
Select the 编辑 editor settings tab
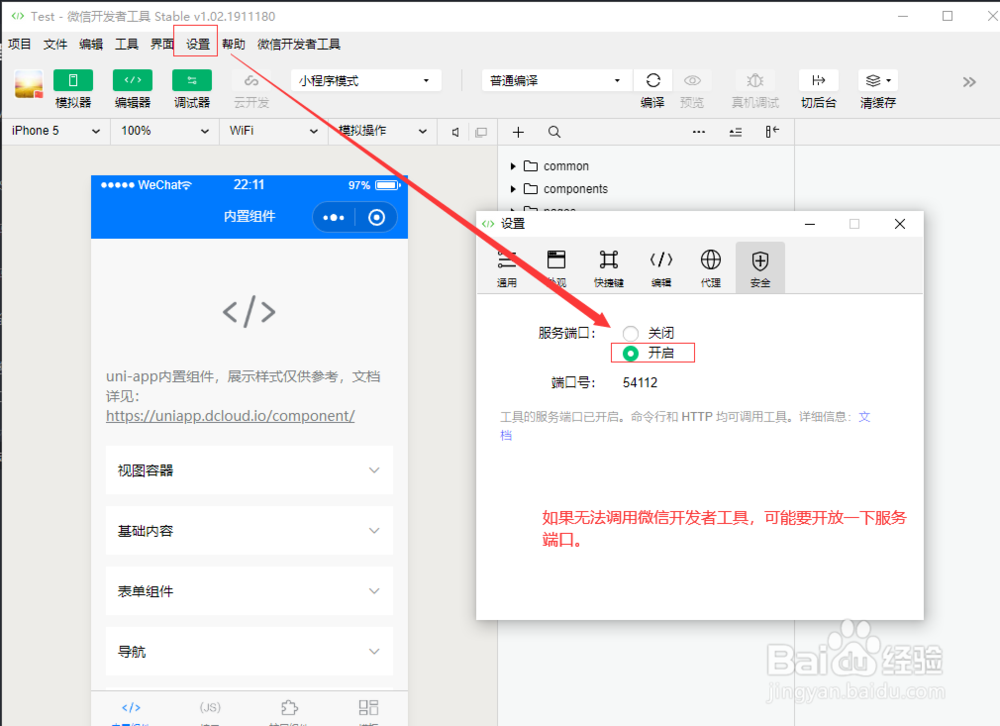[661, 268]
